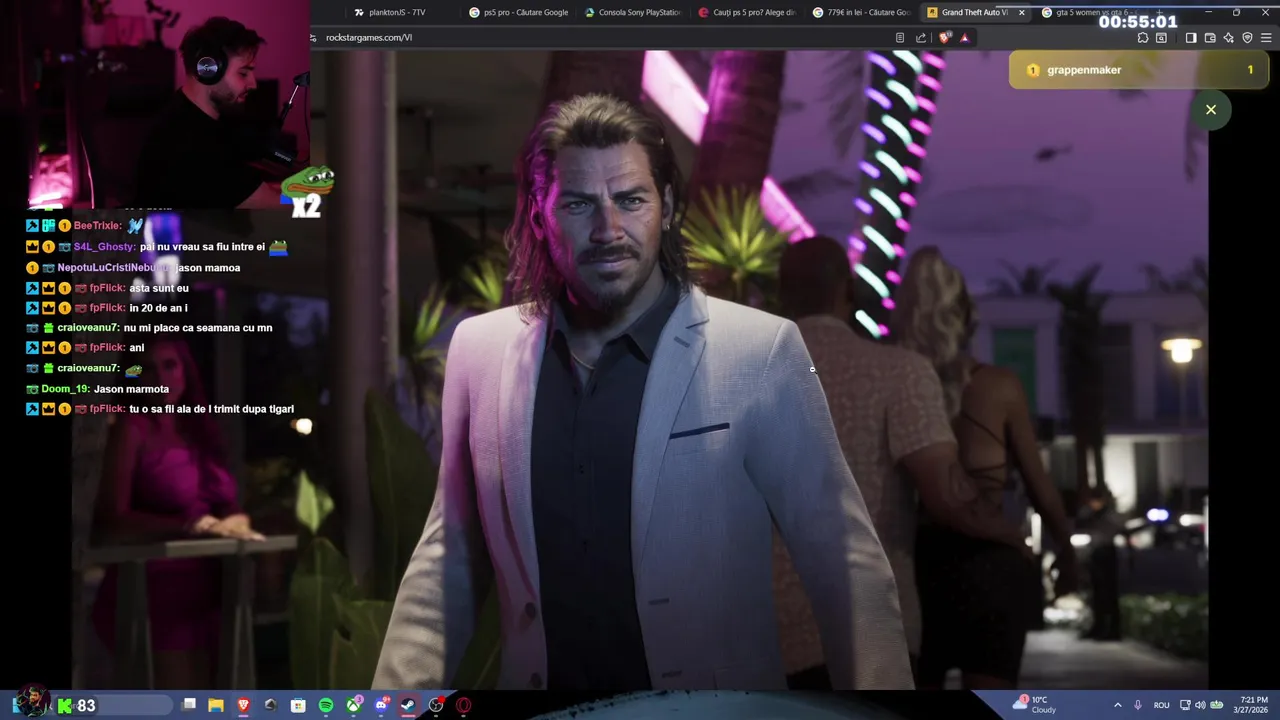
Task: Click Brave browser taskbar icon
Action: pyautogui.click(x=243, y=705)
